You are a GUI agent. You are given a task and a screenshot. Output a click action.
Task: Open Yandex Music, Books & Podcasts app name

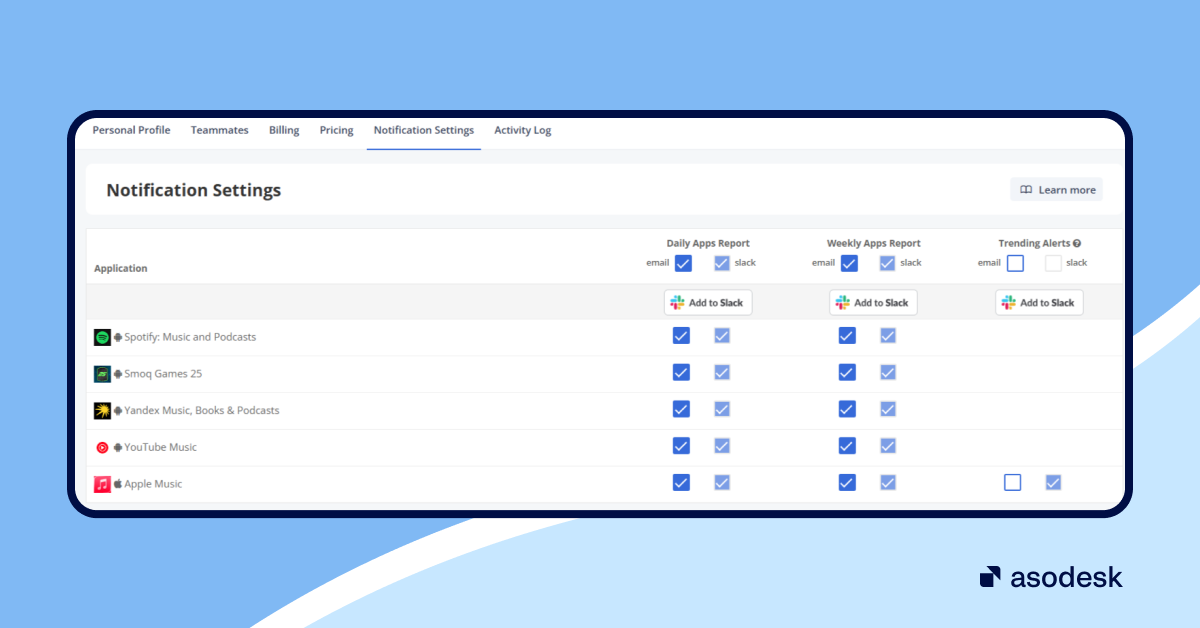point(201,411)
